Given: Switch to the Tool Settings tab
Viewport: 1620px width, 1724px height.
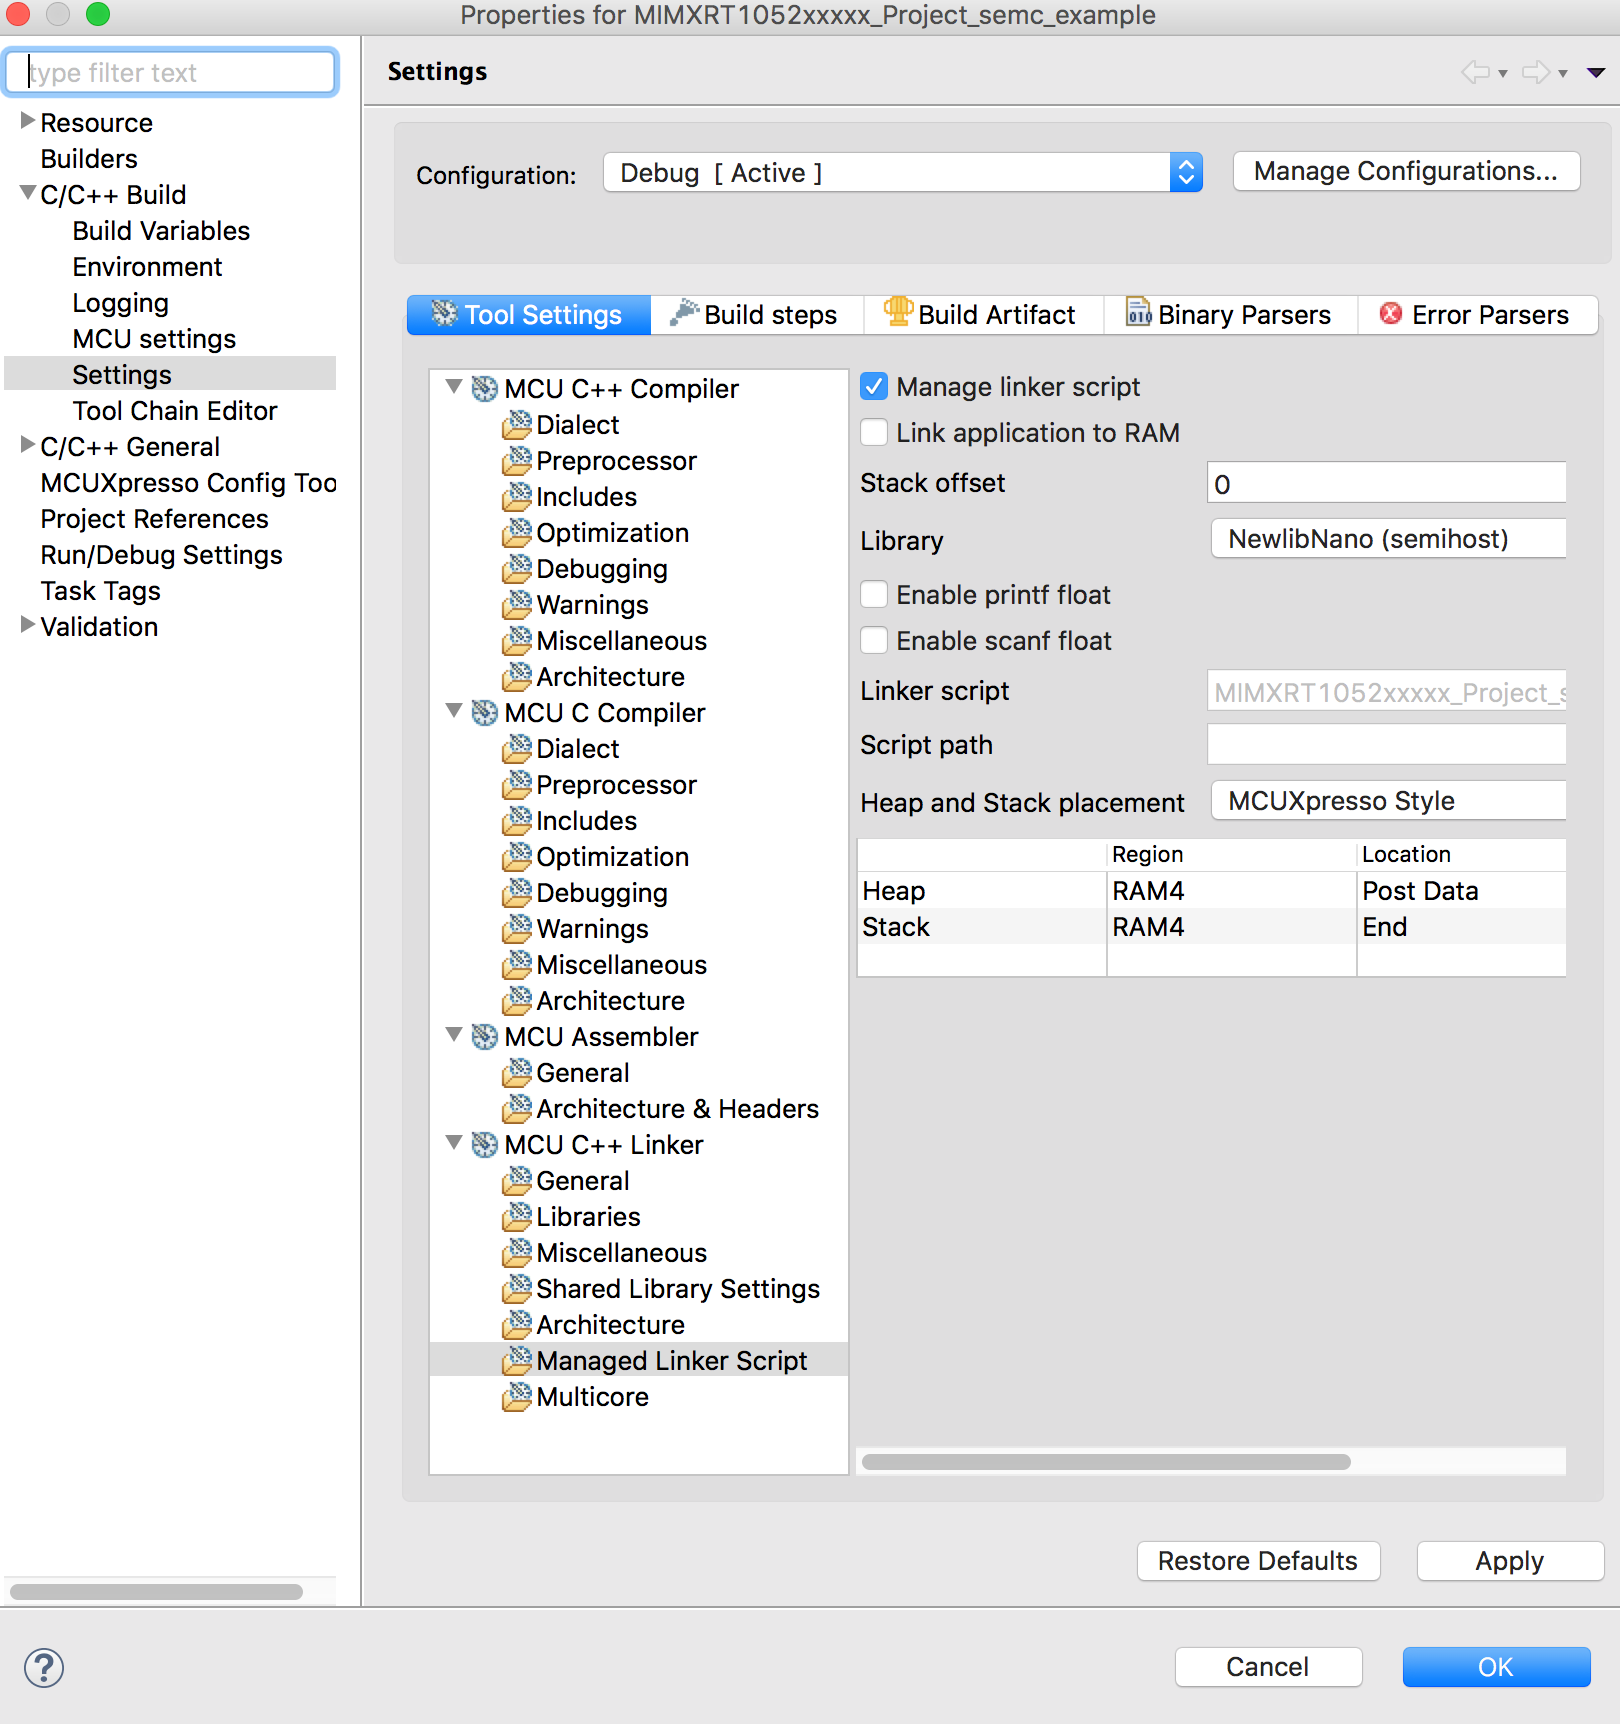Looking at the screenshot, I should point(529,315).
